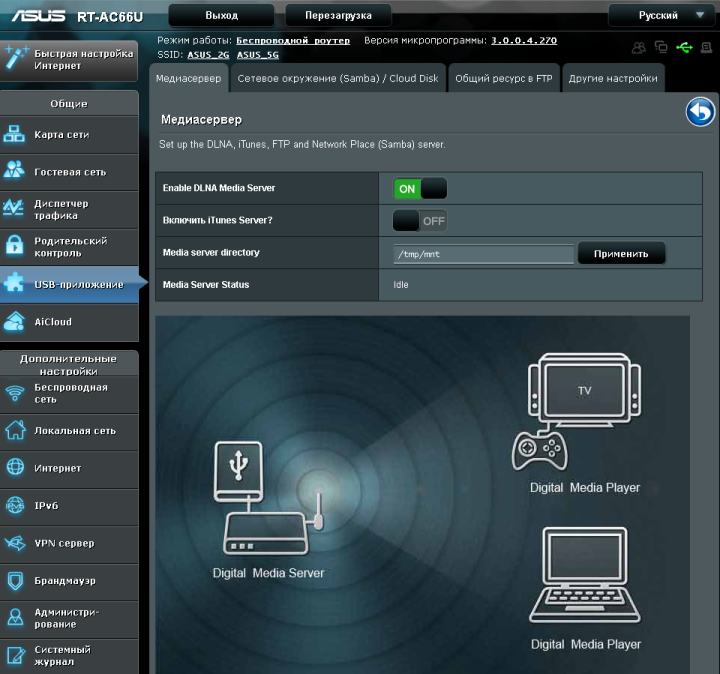This screenshot has width=720, height=674.
Task: Click the Быстрая настройка Интернет label
Action: [x=84, y=60]
